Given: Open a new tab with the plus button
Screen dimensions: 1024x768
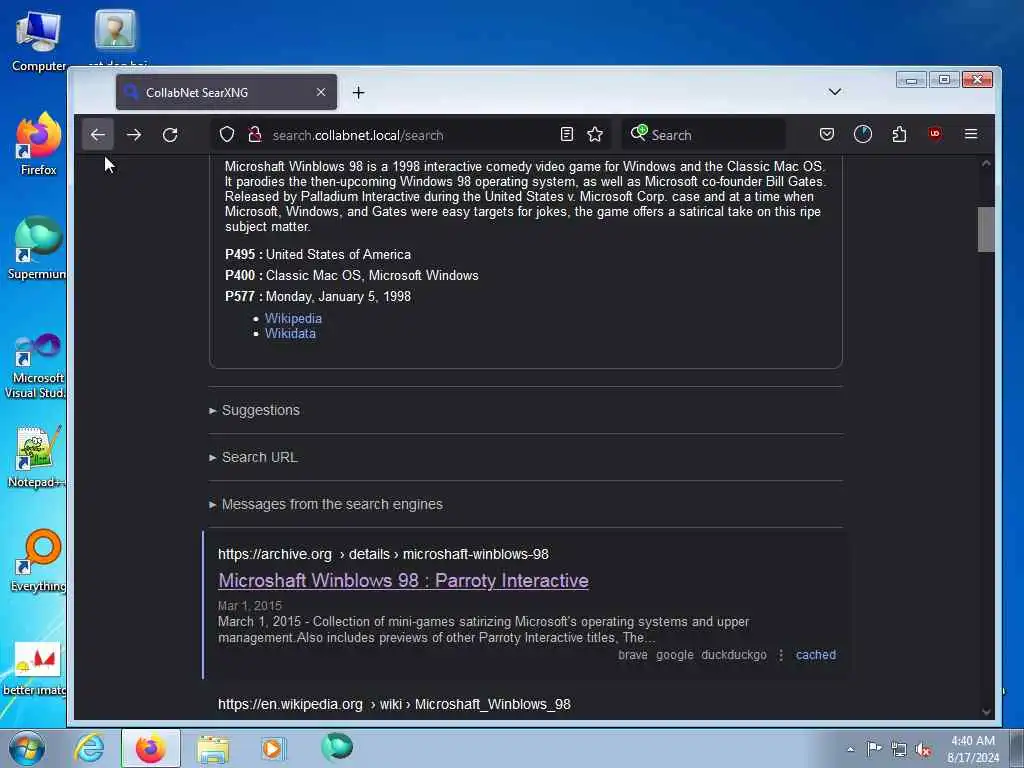Looking at the screenshot, I should pos(359,93).
